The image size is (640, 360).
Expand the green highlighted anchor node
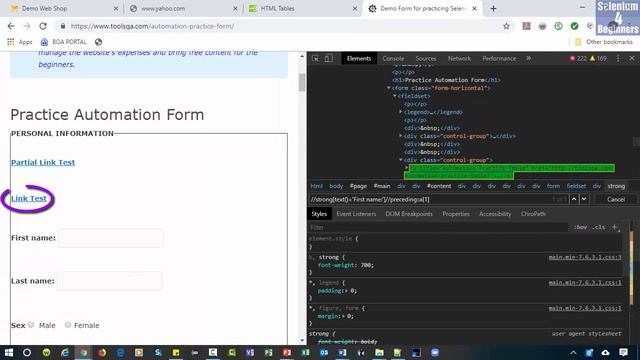(x=407, y=168)
